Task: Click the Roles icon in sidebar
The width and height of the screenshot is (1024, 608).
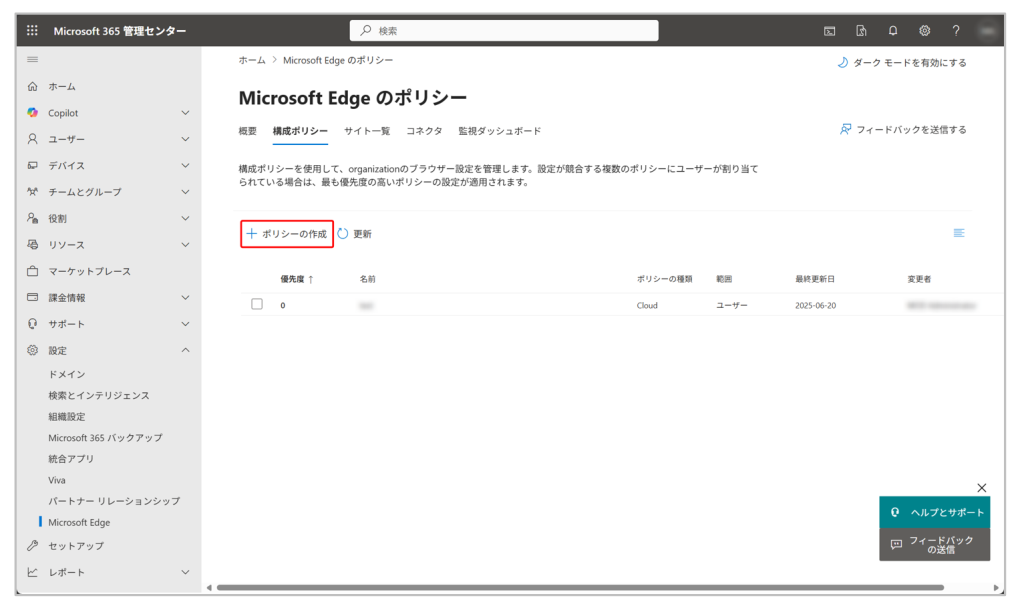Action: coord(33,218)
